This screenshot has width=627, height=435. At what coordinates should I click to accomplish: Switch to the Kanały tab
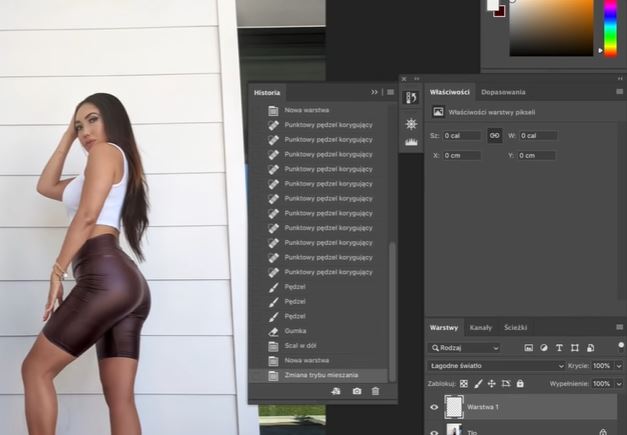pos(480,328)
